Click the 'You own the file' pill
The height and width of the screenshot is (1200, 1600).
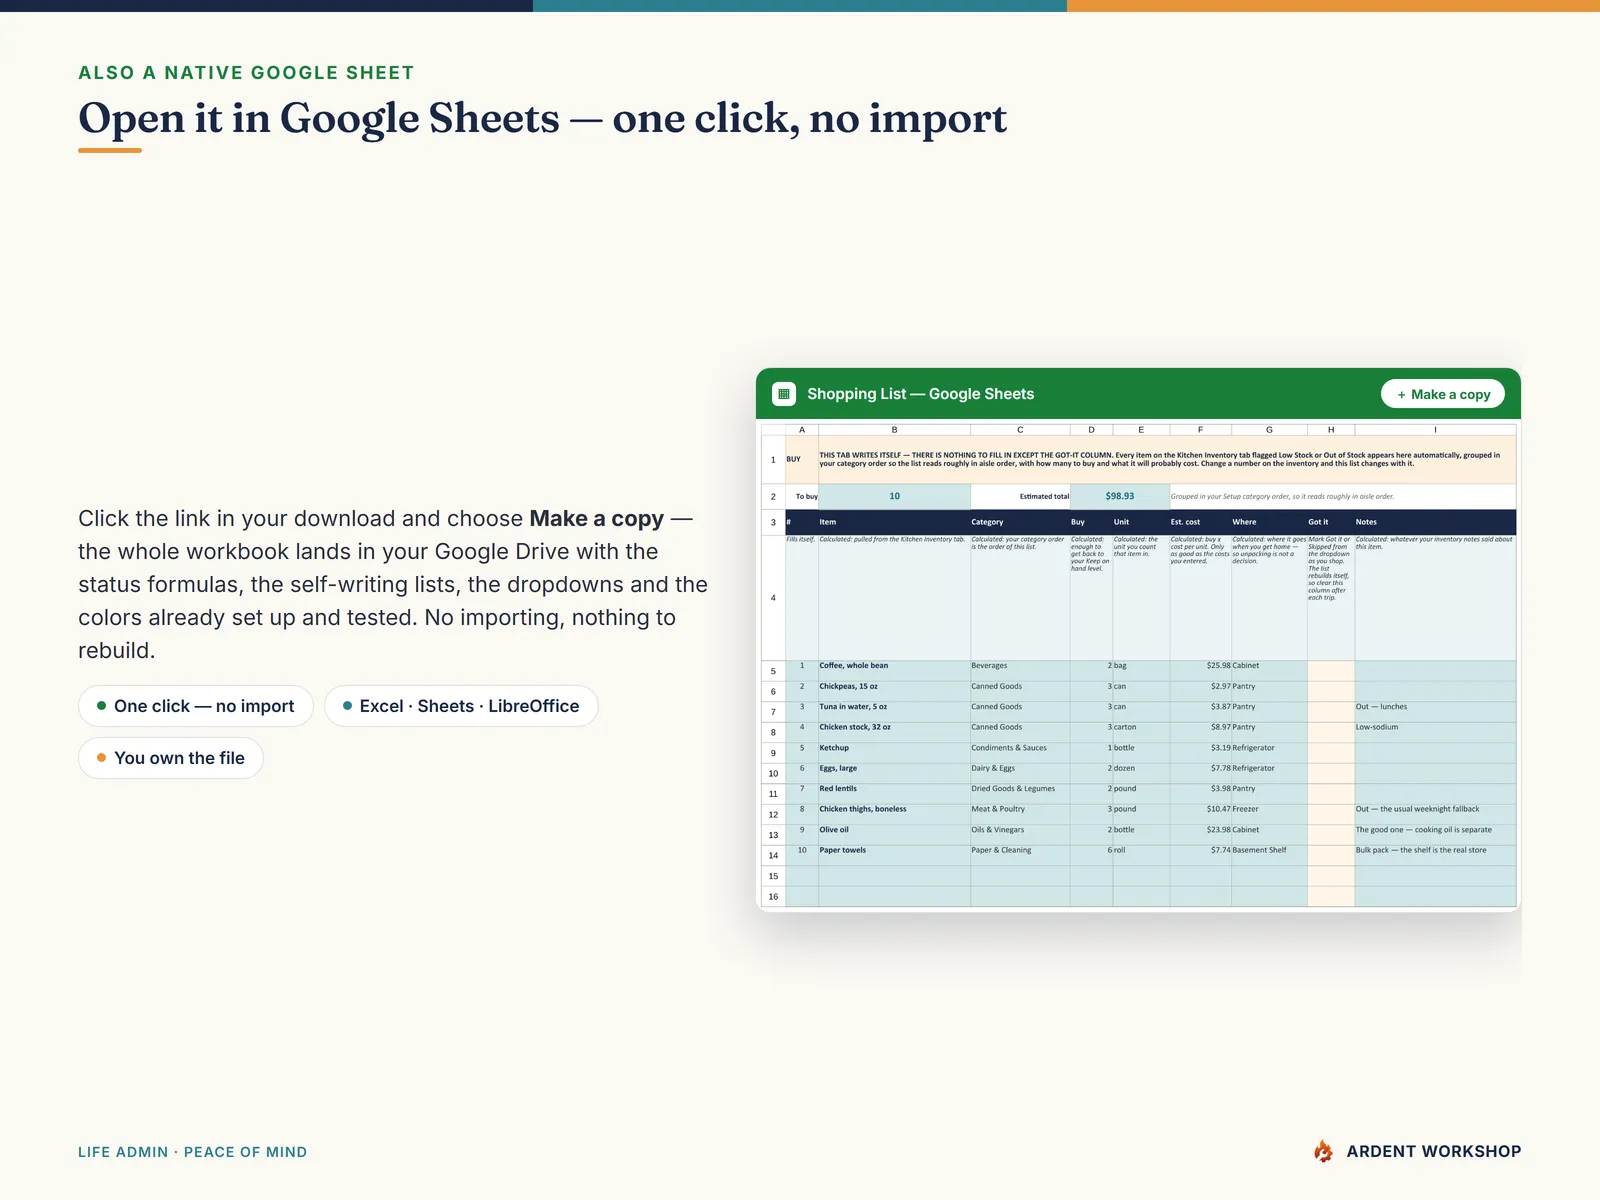tap(171, 758)
